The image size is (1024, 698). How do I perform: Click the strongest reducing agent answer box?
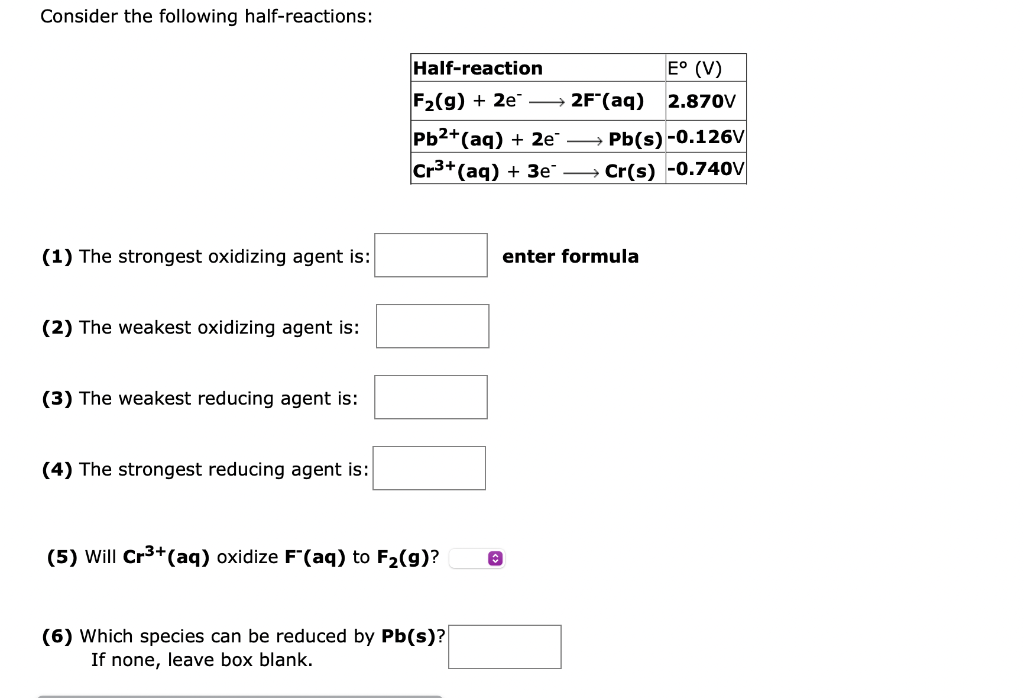(x=429, y=467)
